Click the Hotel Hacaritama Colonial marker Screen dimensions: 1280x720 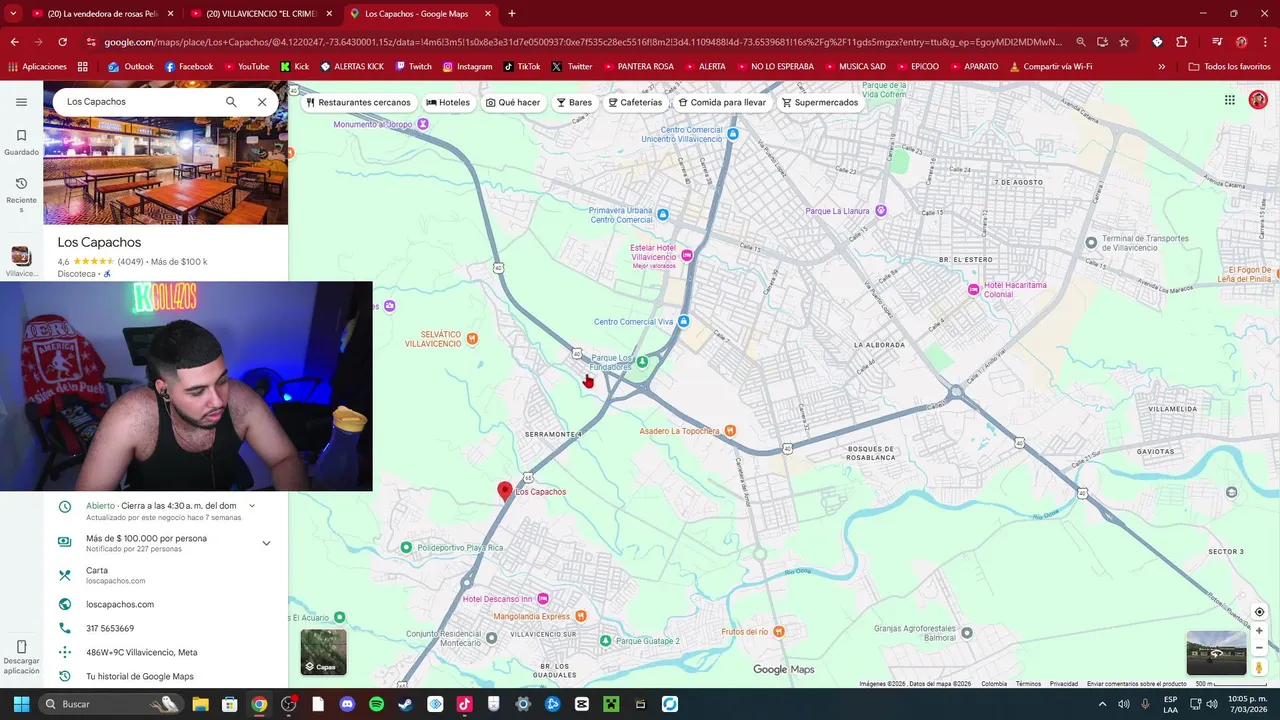pyautogui.click(x=973, y=289)
